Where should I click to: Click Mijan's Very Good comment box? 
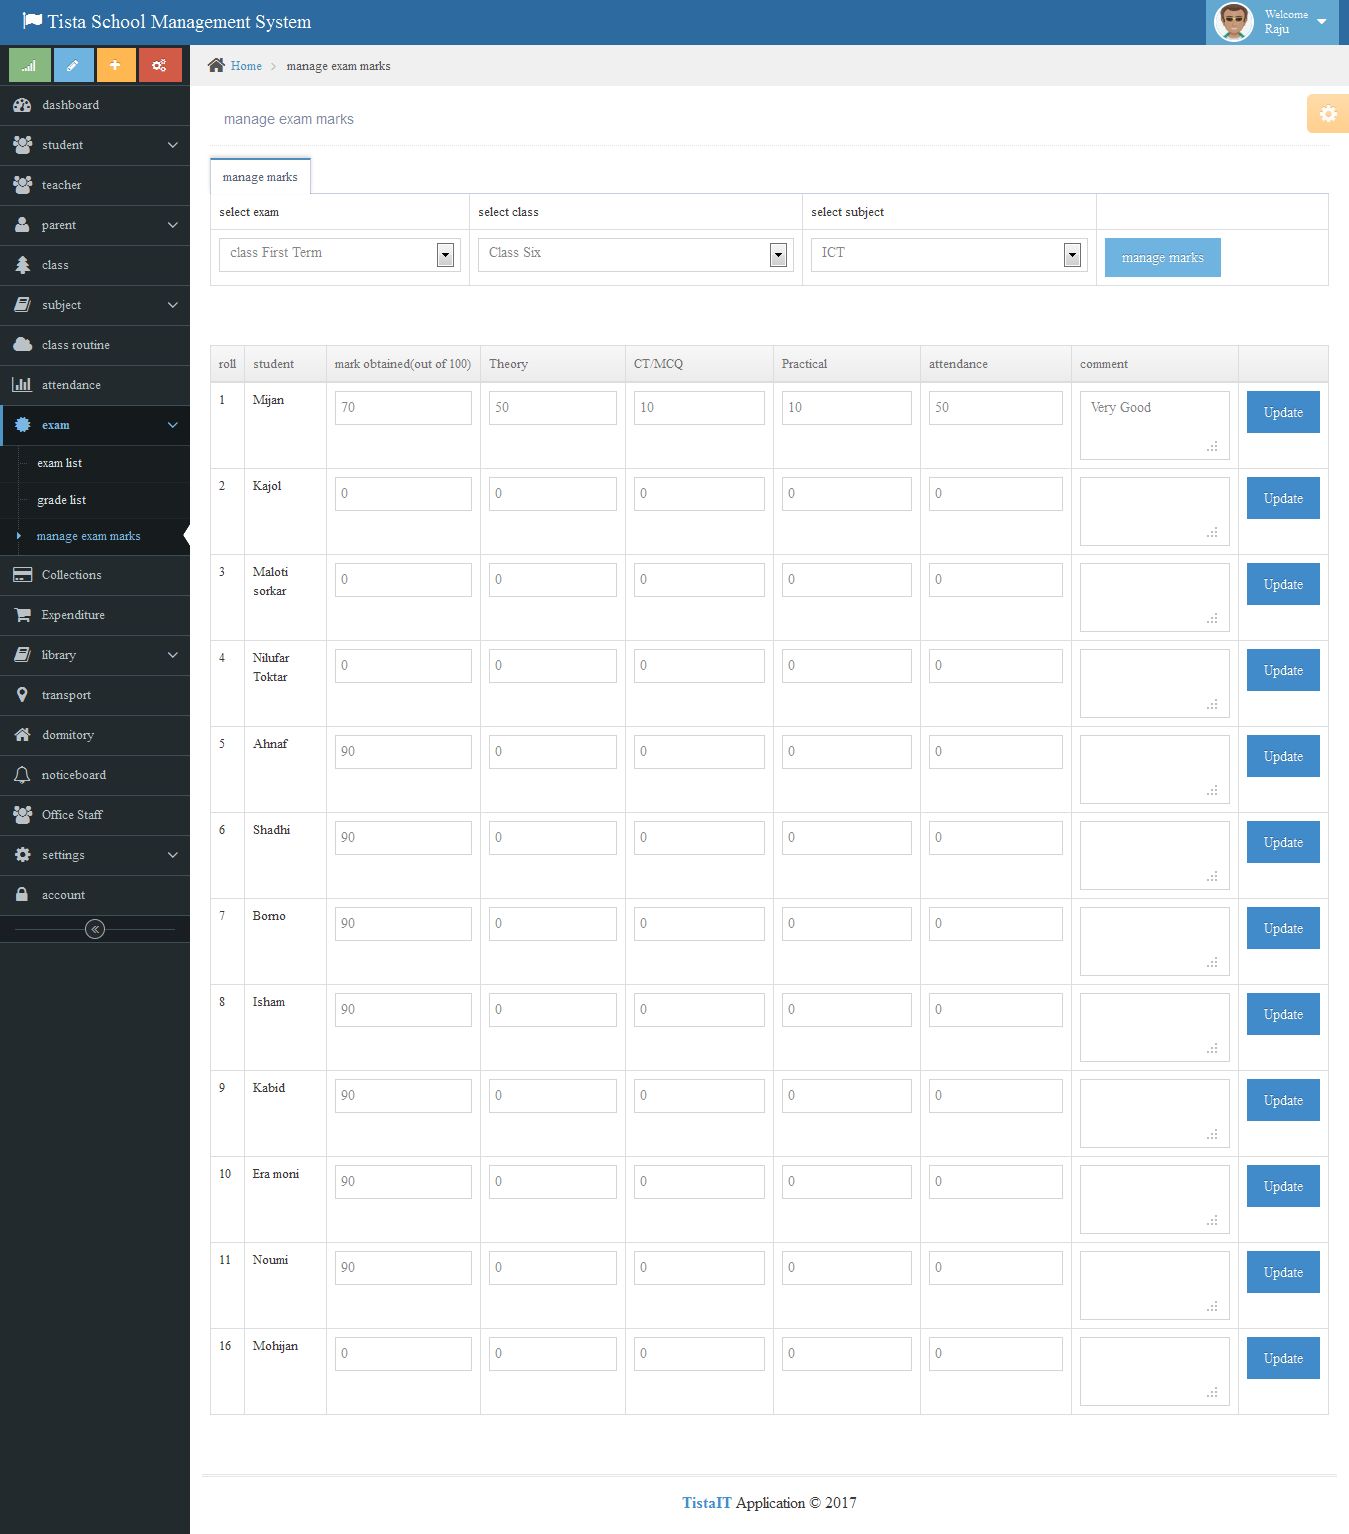pos(1155,425)
